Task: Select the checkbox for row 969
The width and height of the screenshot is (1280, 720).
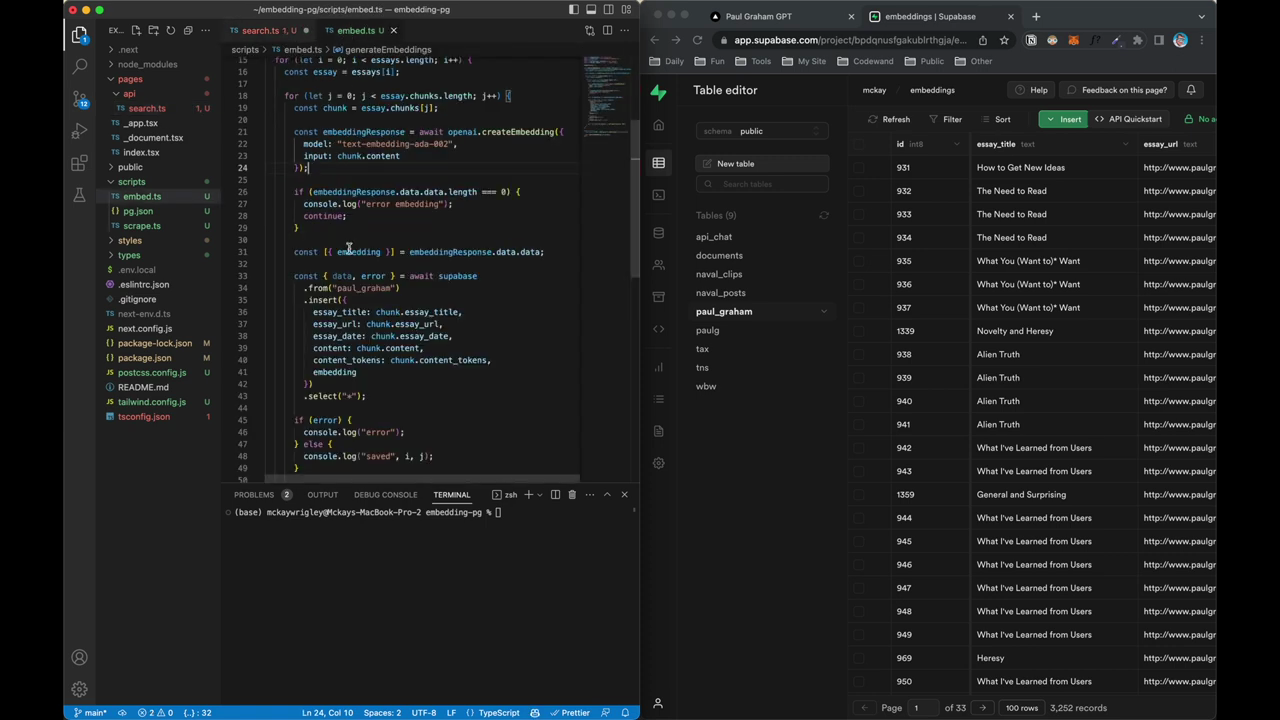Action: click(859, 658)
